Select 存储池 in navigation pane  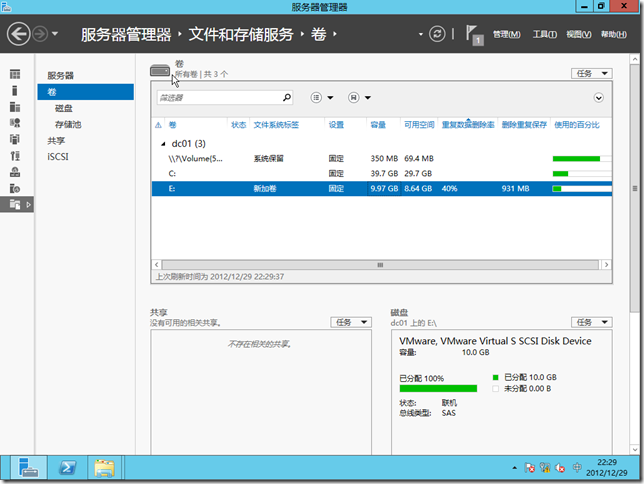[68, 124]
